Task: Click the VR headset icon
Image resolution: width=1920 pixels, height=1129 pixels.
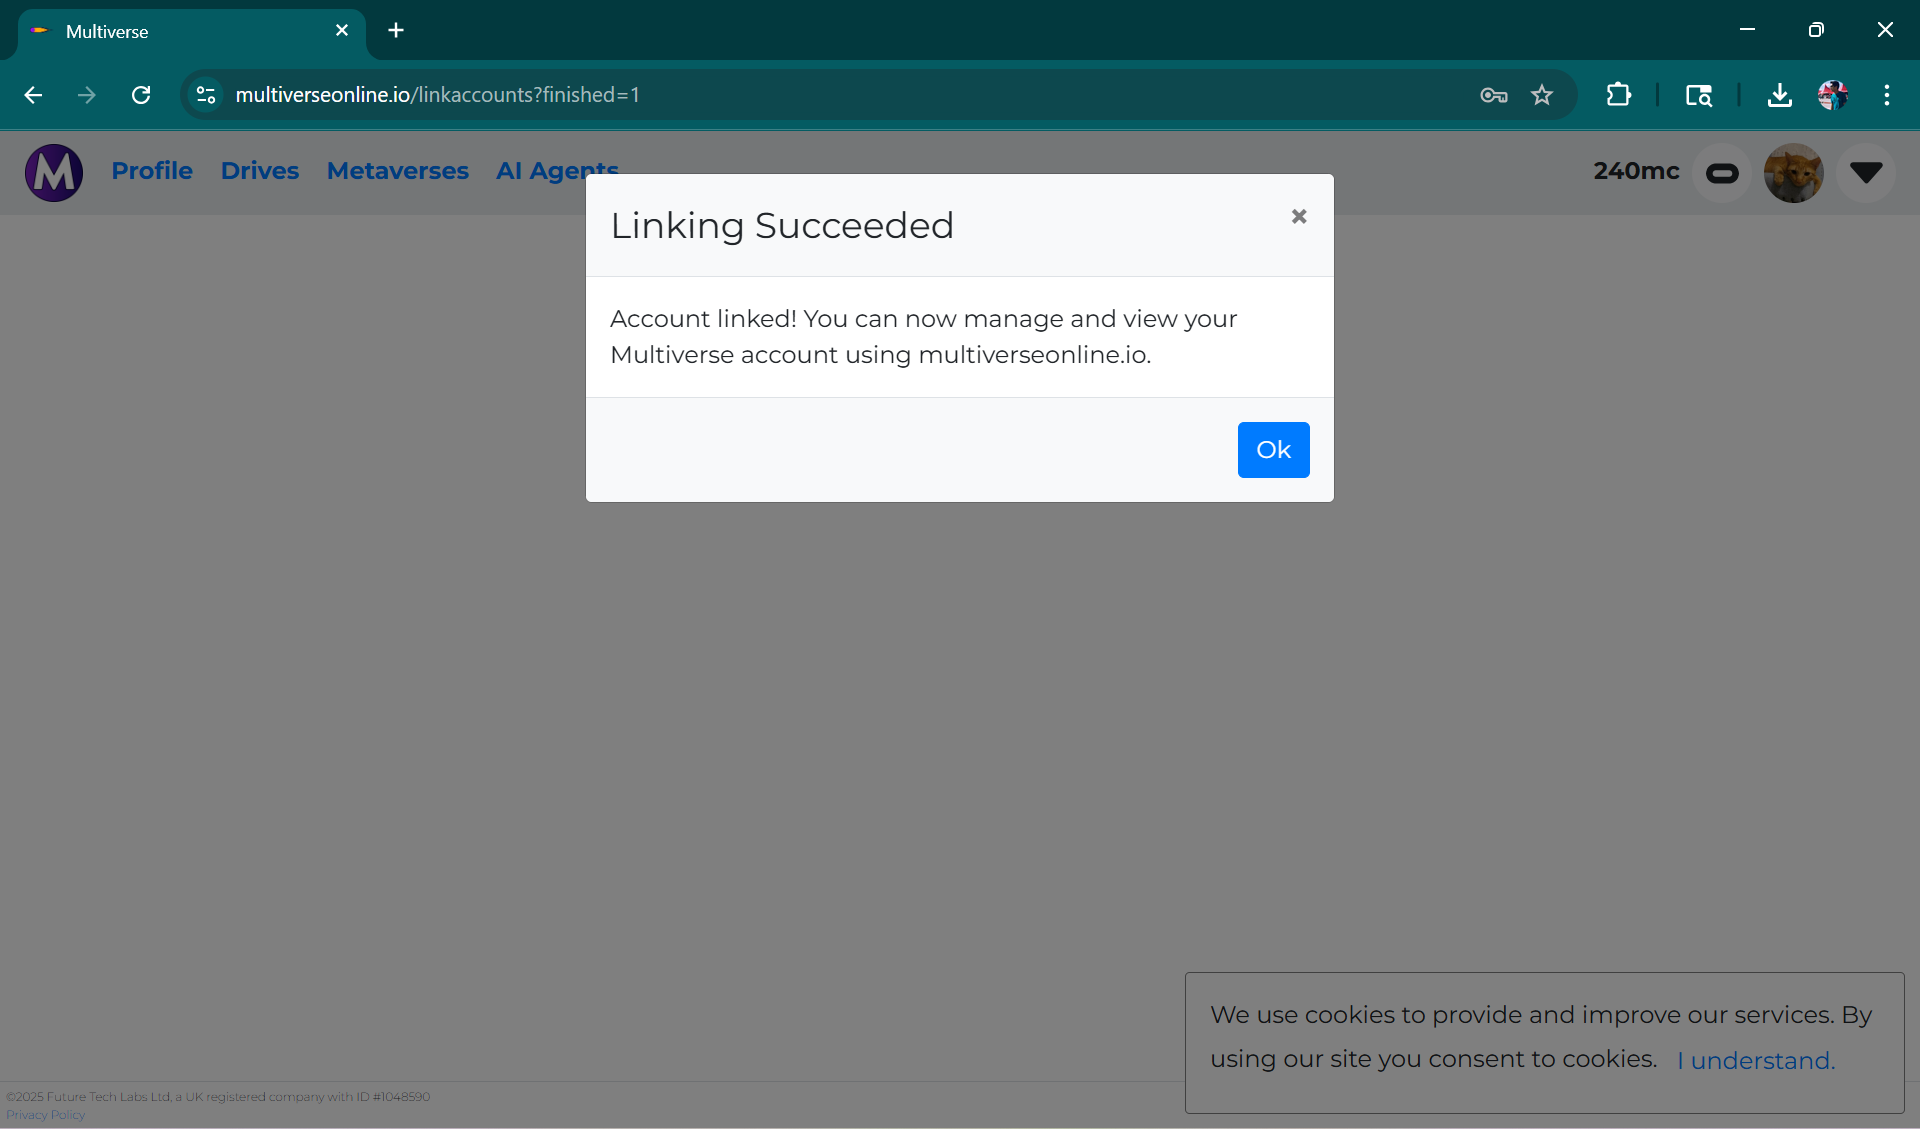Action: (x=1721, y=174)
